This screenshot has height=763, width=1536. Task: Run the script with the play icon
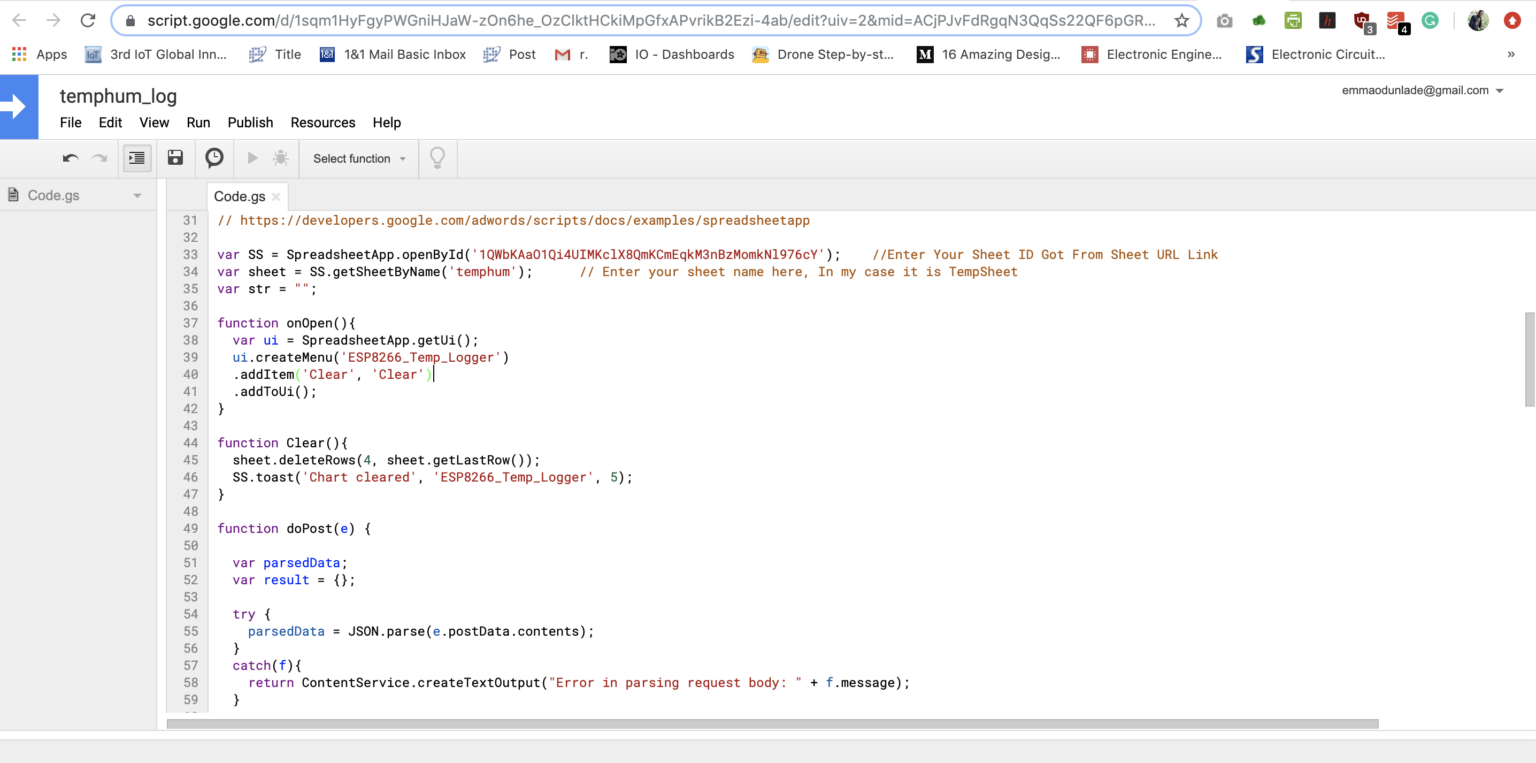[252, 158]
